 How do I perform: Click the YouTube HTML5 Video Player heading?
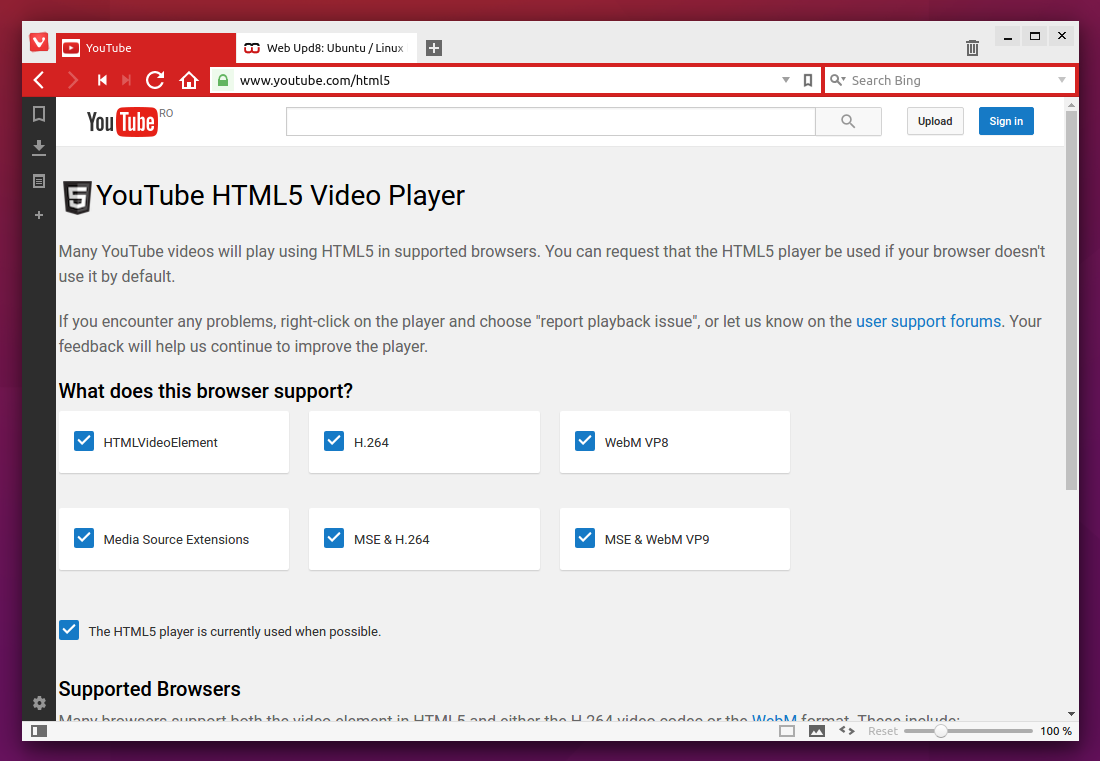(281, 196)
